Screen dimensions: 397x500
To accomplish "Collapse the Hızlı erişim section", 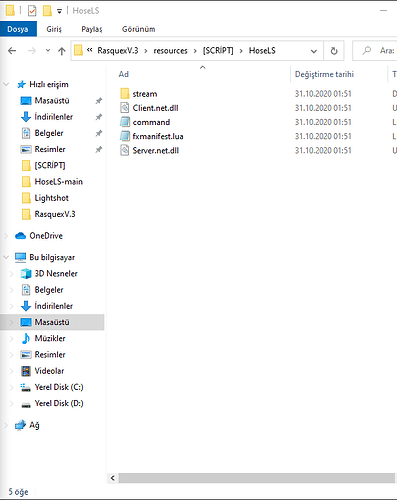I will click(x=6, y=84).
